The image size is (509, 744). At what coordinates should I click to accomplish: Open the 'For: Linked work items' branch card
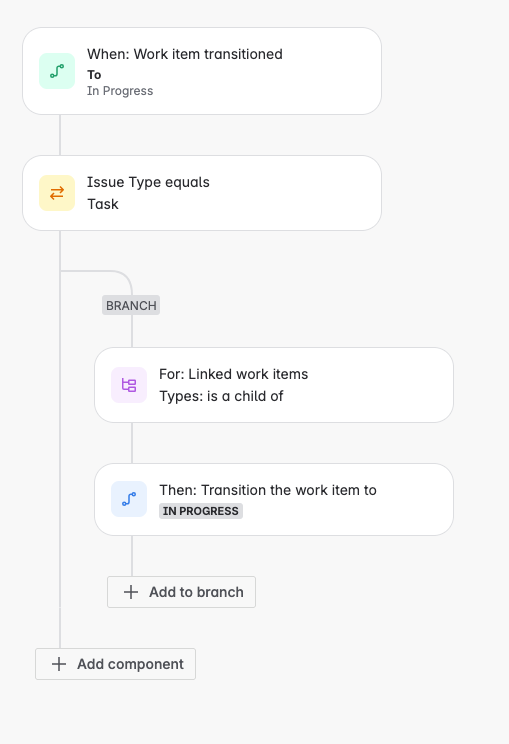click(x=274, y=385)
